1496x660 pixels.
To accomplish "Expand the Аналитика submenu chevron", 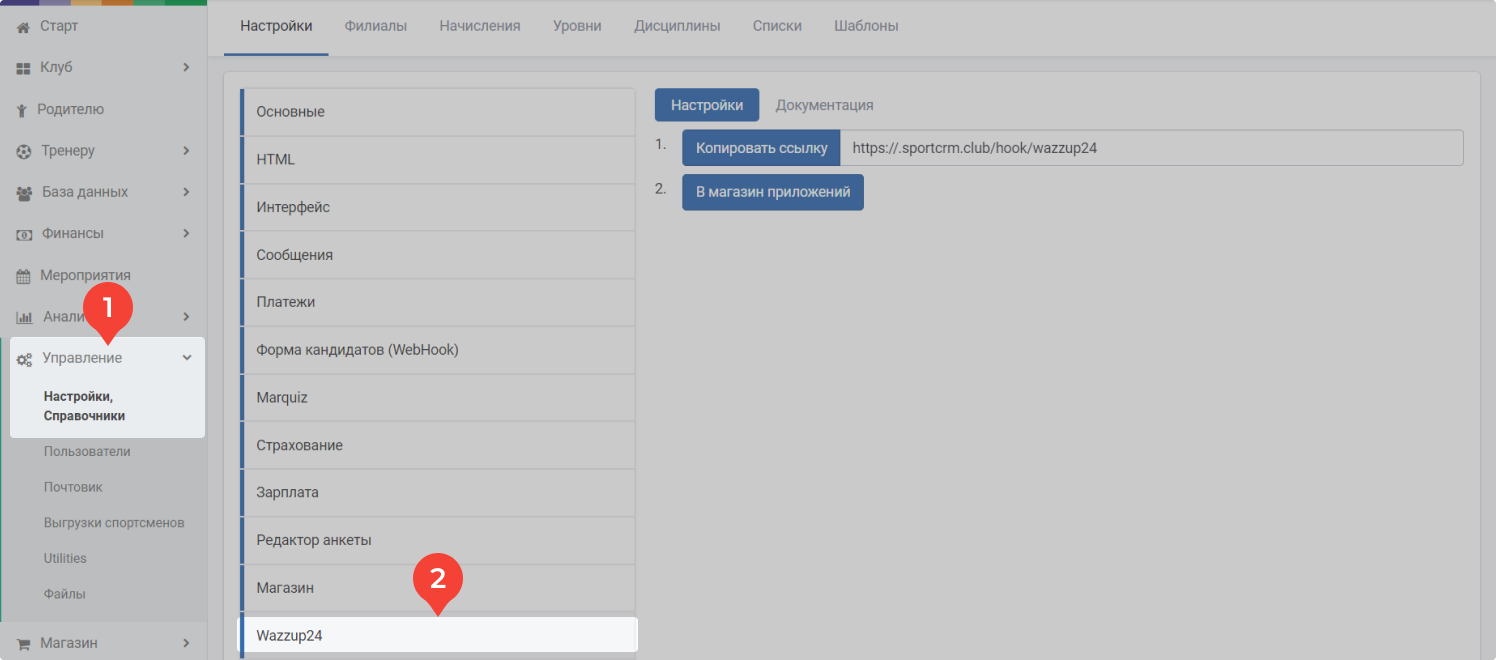I will coord(187,317).
